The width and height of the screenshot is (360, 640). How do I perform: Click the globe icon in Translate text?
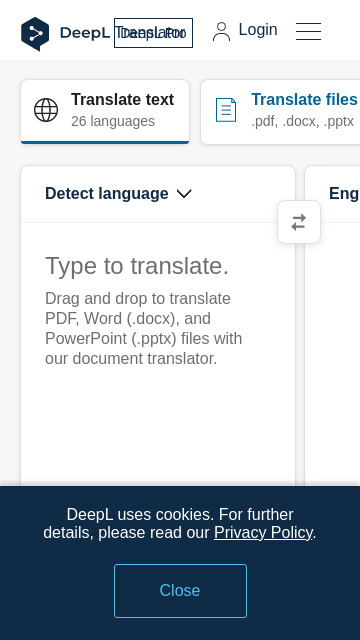tap(46, 110)
